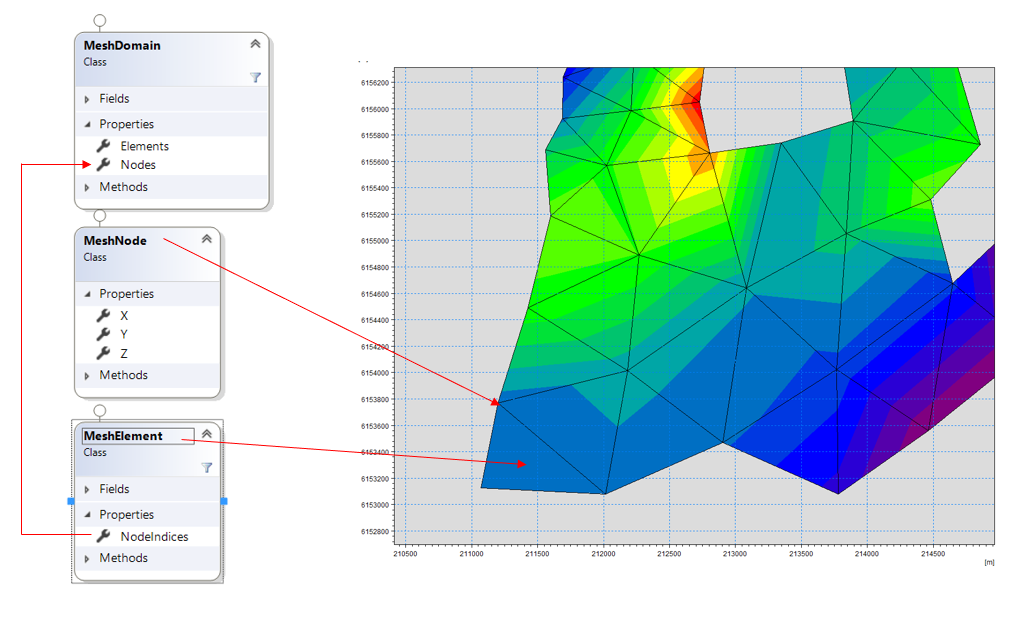Expand the Methods section of MeshDomain
Image resolution: width=1029 pixels, height=620 pixels.
(x=88, y=187)
